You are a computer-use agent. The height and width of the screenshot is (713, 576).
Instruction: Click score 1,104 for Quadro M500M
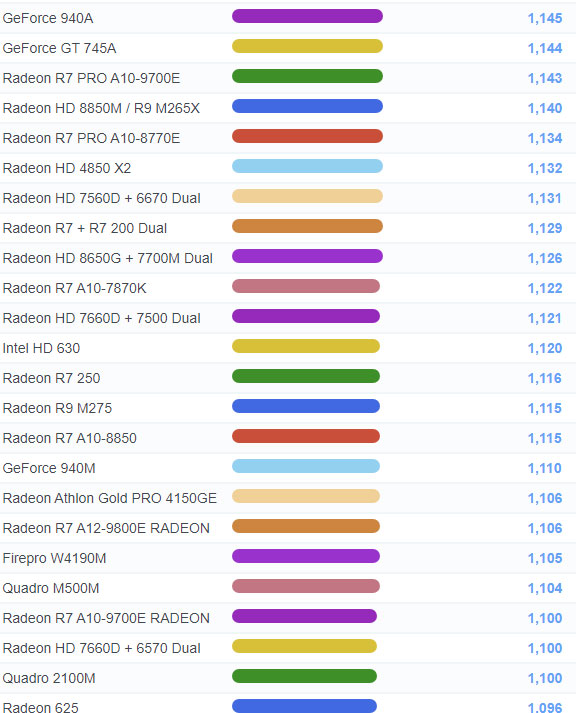point(545,588)
